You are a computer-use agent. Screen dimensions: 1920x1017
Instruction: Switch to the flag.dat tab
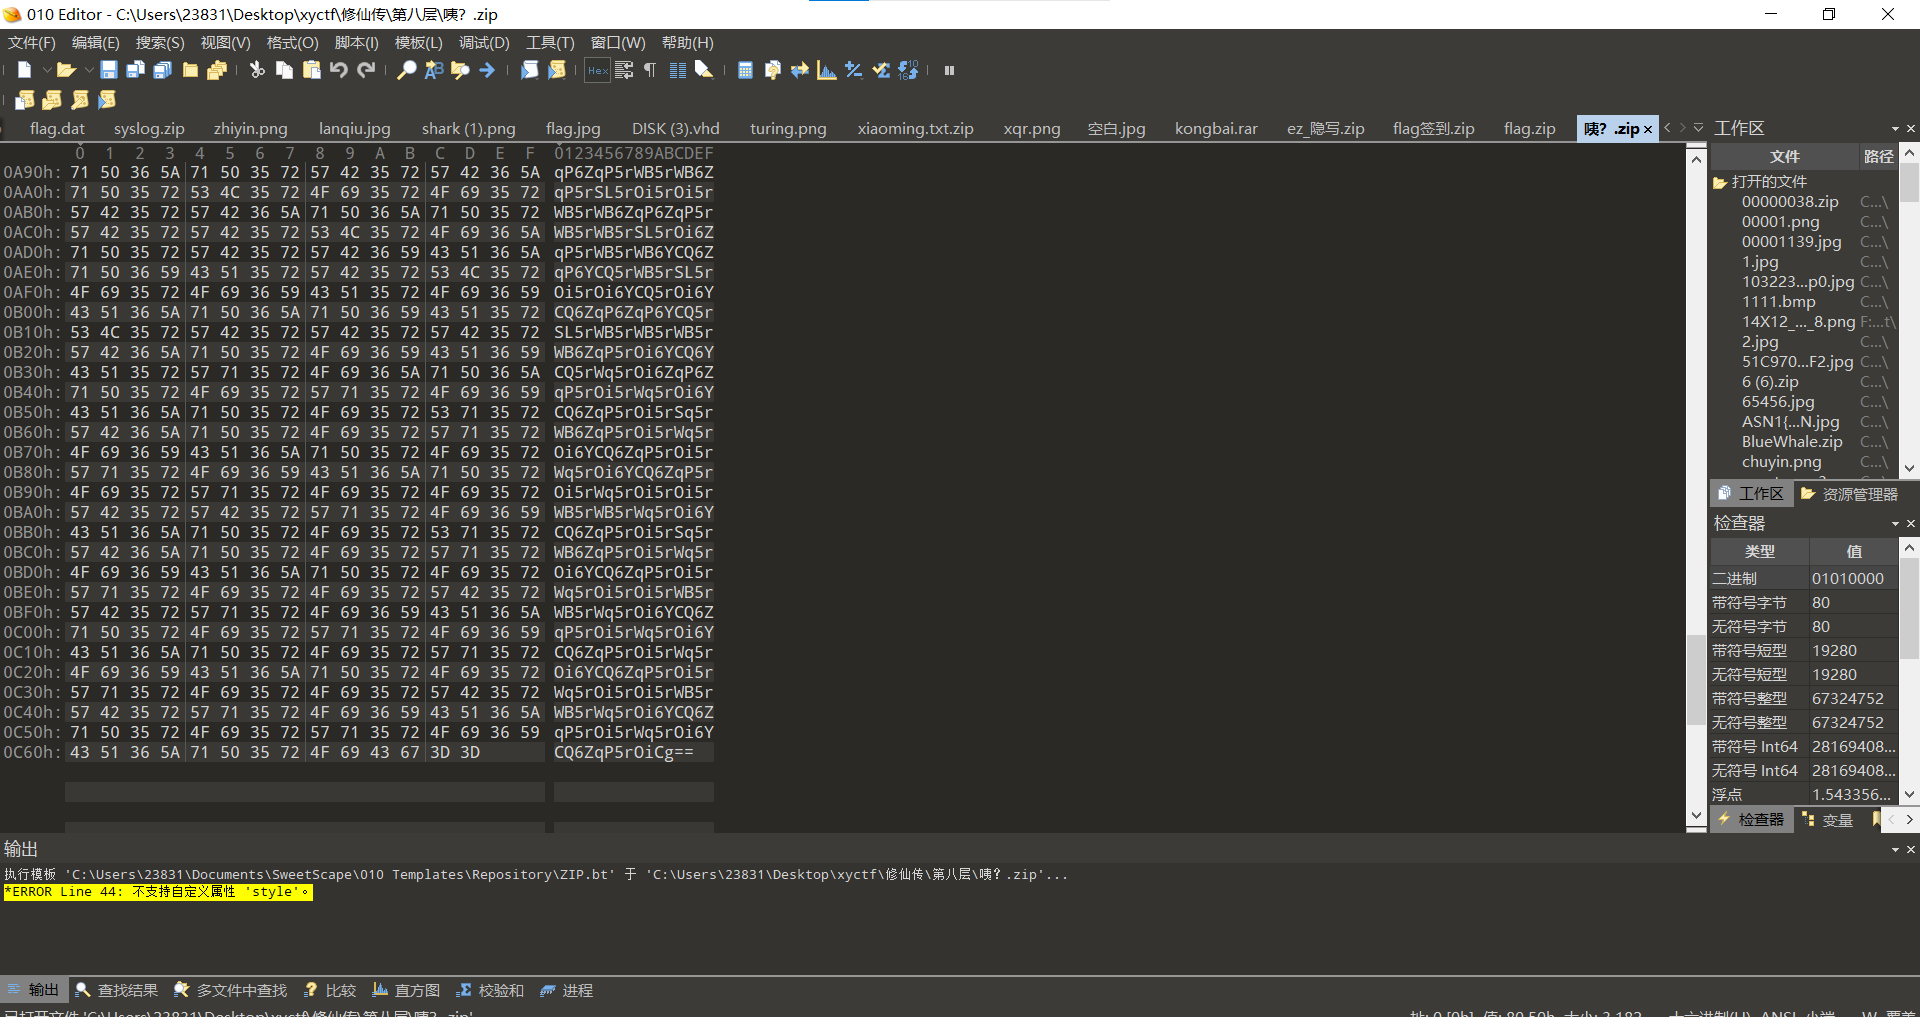click(57, 129)
